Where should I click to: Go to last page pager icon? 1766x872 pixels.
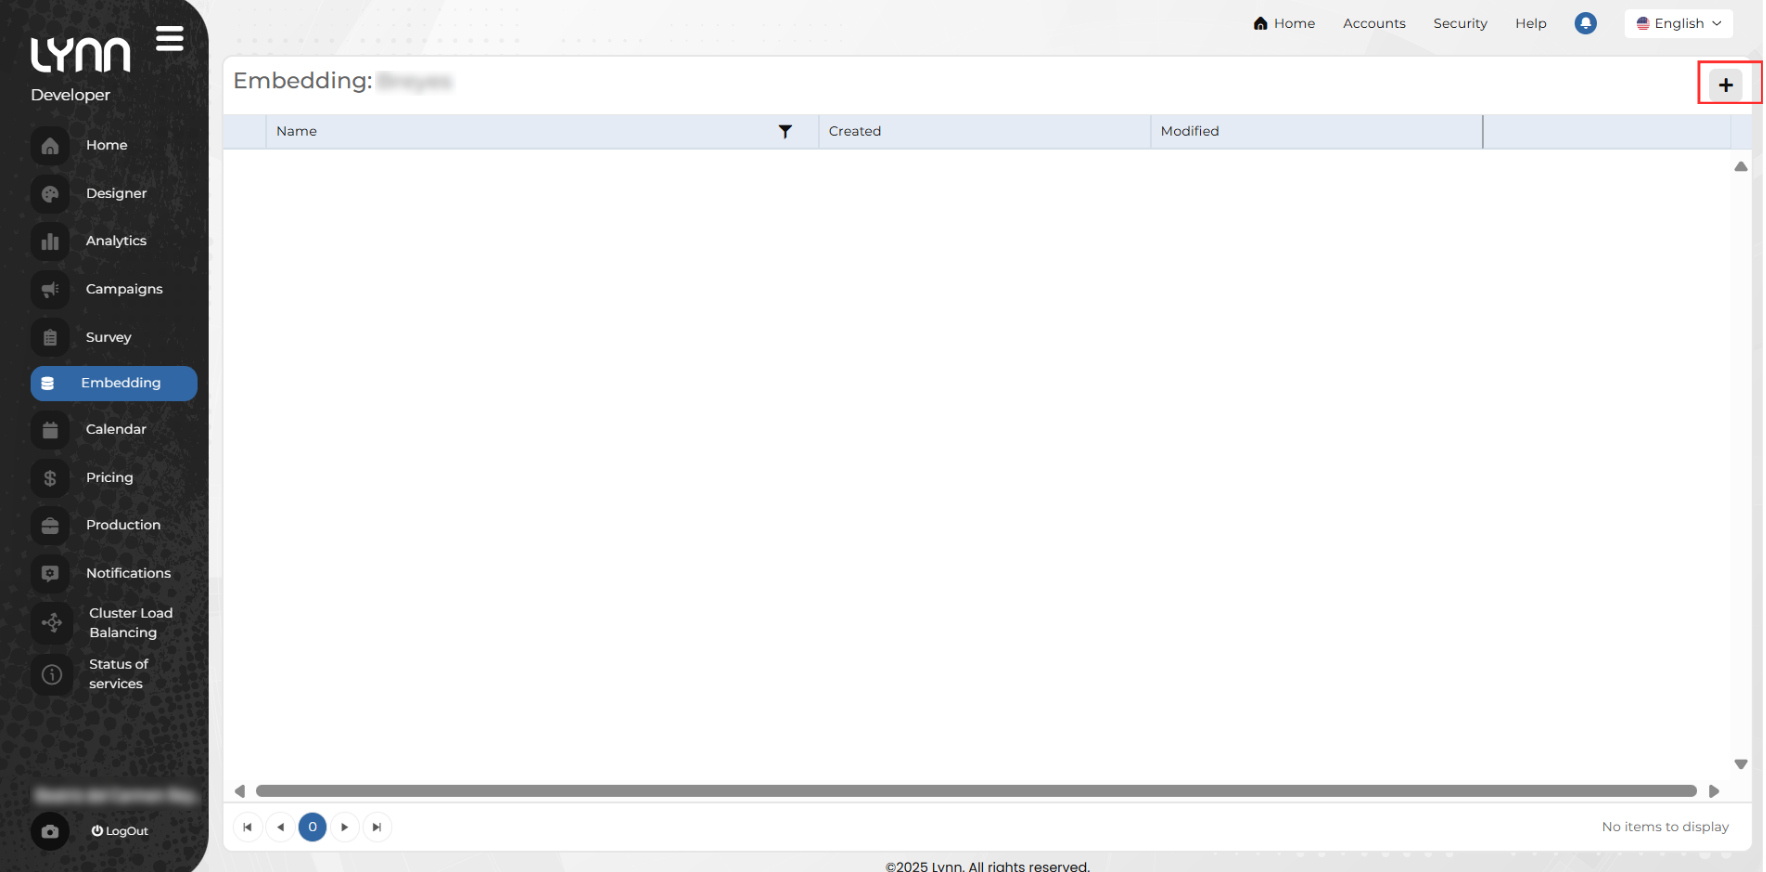[x=377, y=827]
